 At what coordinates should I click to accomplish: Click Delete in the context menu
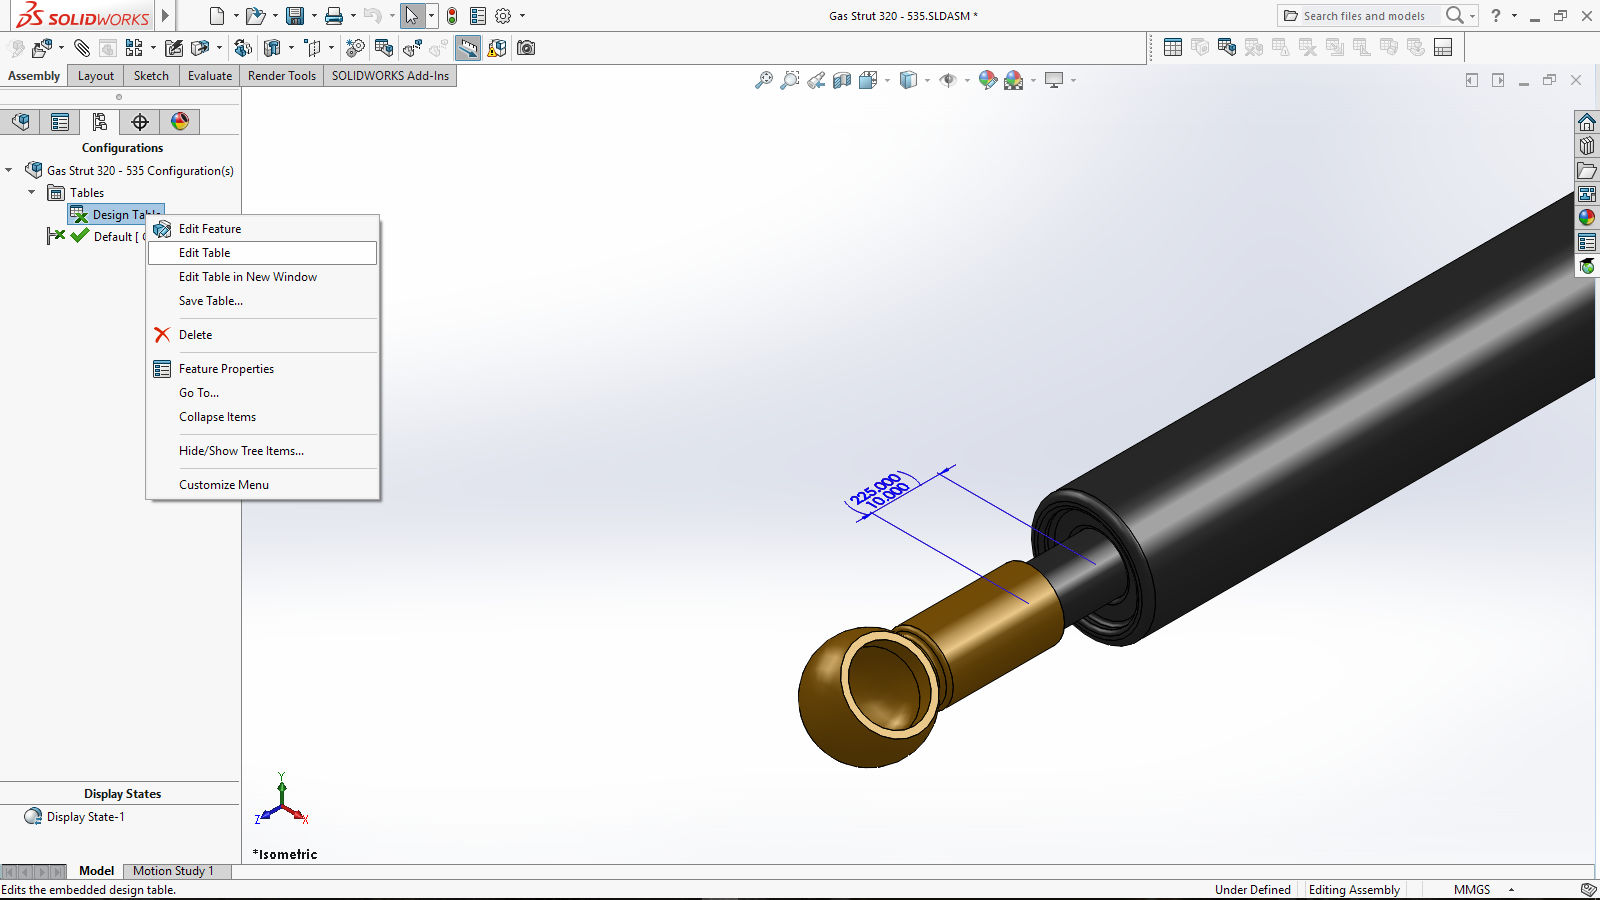pos(196,335)
